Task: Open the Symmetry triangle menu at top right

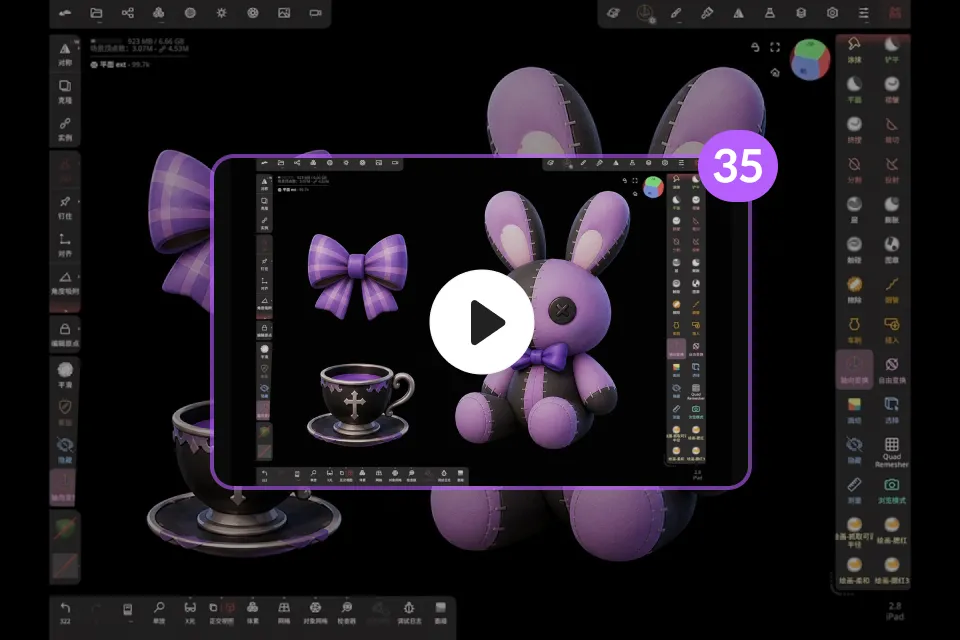Action: click(738, 13)
